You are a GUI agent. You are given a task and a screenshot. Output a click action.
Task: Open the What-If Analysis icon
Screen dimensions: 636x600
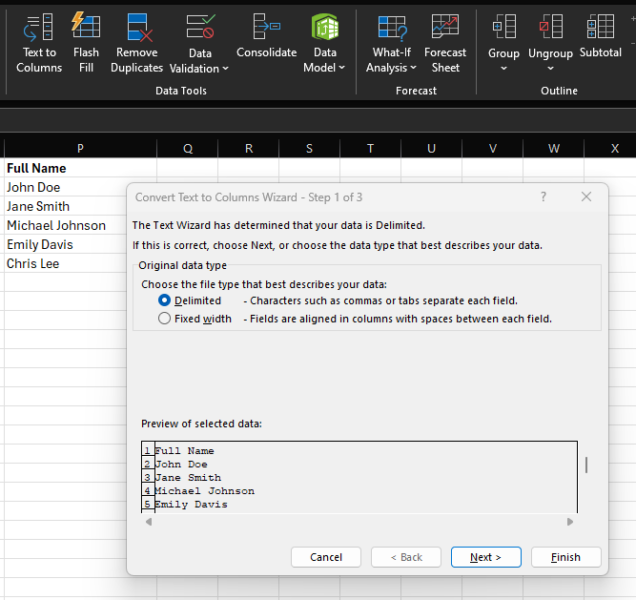[392, 28]
